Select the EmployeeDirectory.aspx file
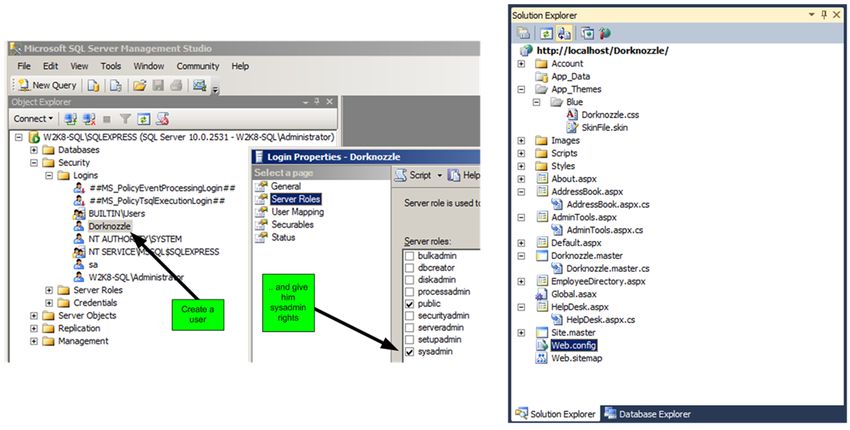Viewport: 850px width, 430px height. pos(598,281)
